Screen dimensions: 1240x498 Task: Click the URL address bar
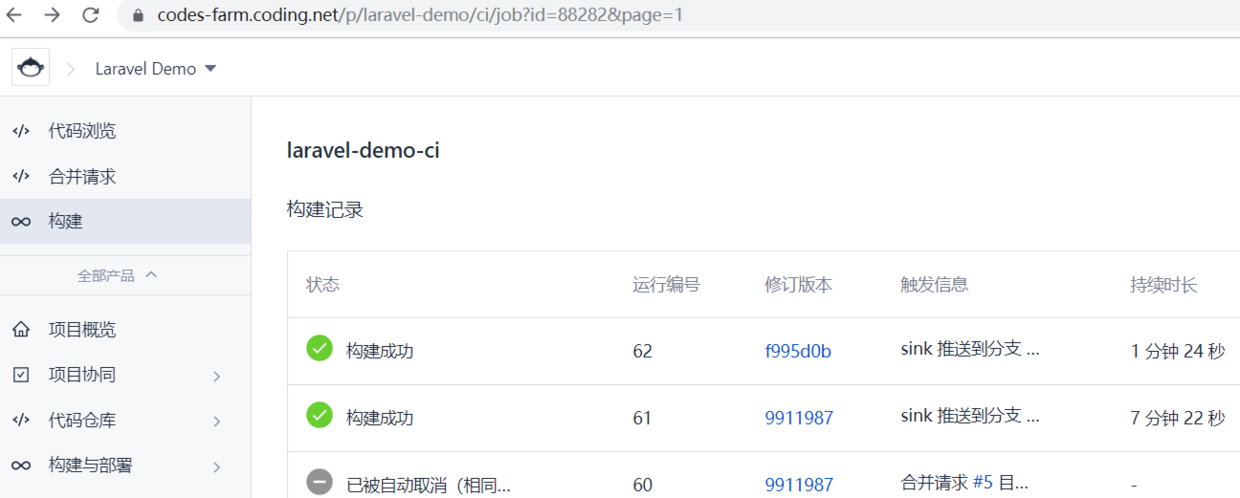coord(680,16)
